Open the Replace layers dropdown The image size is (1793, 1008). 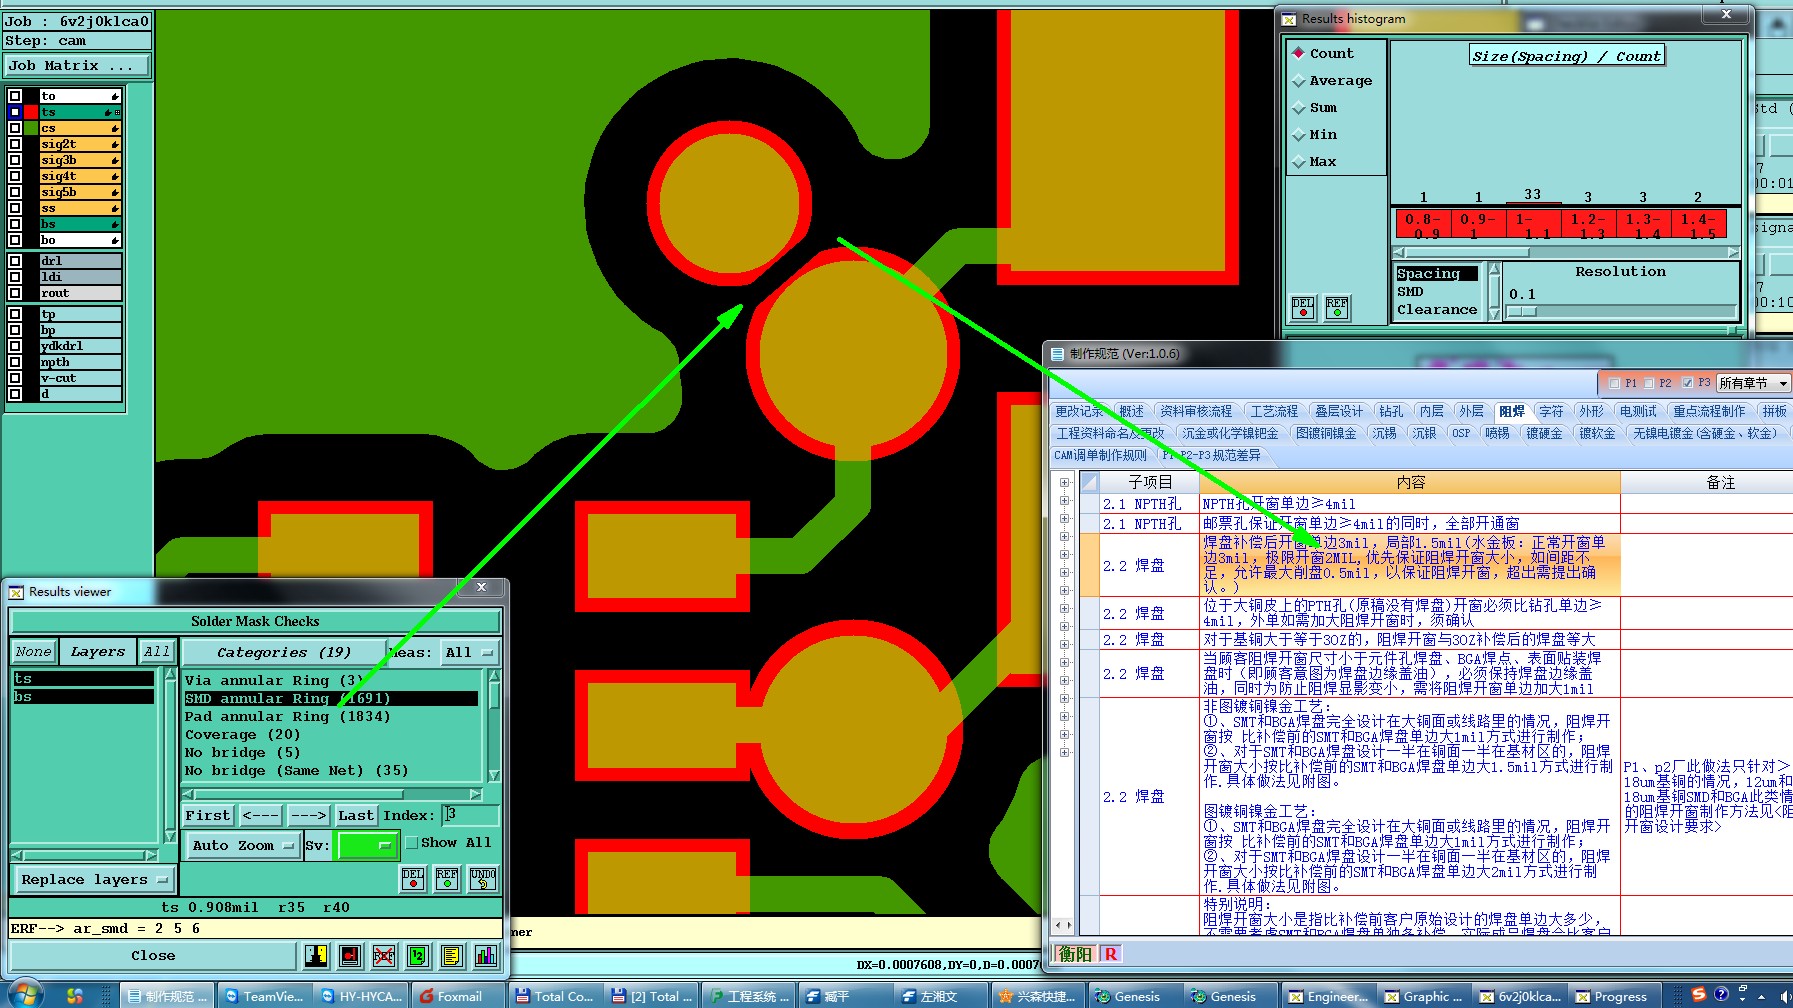(94, 880)
